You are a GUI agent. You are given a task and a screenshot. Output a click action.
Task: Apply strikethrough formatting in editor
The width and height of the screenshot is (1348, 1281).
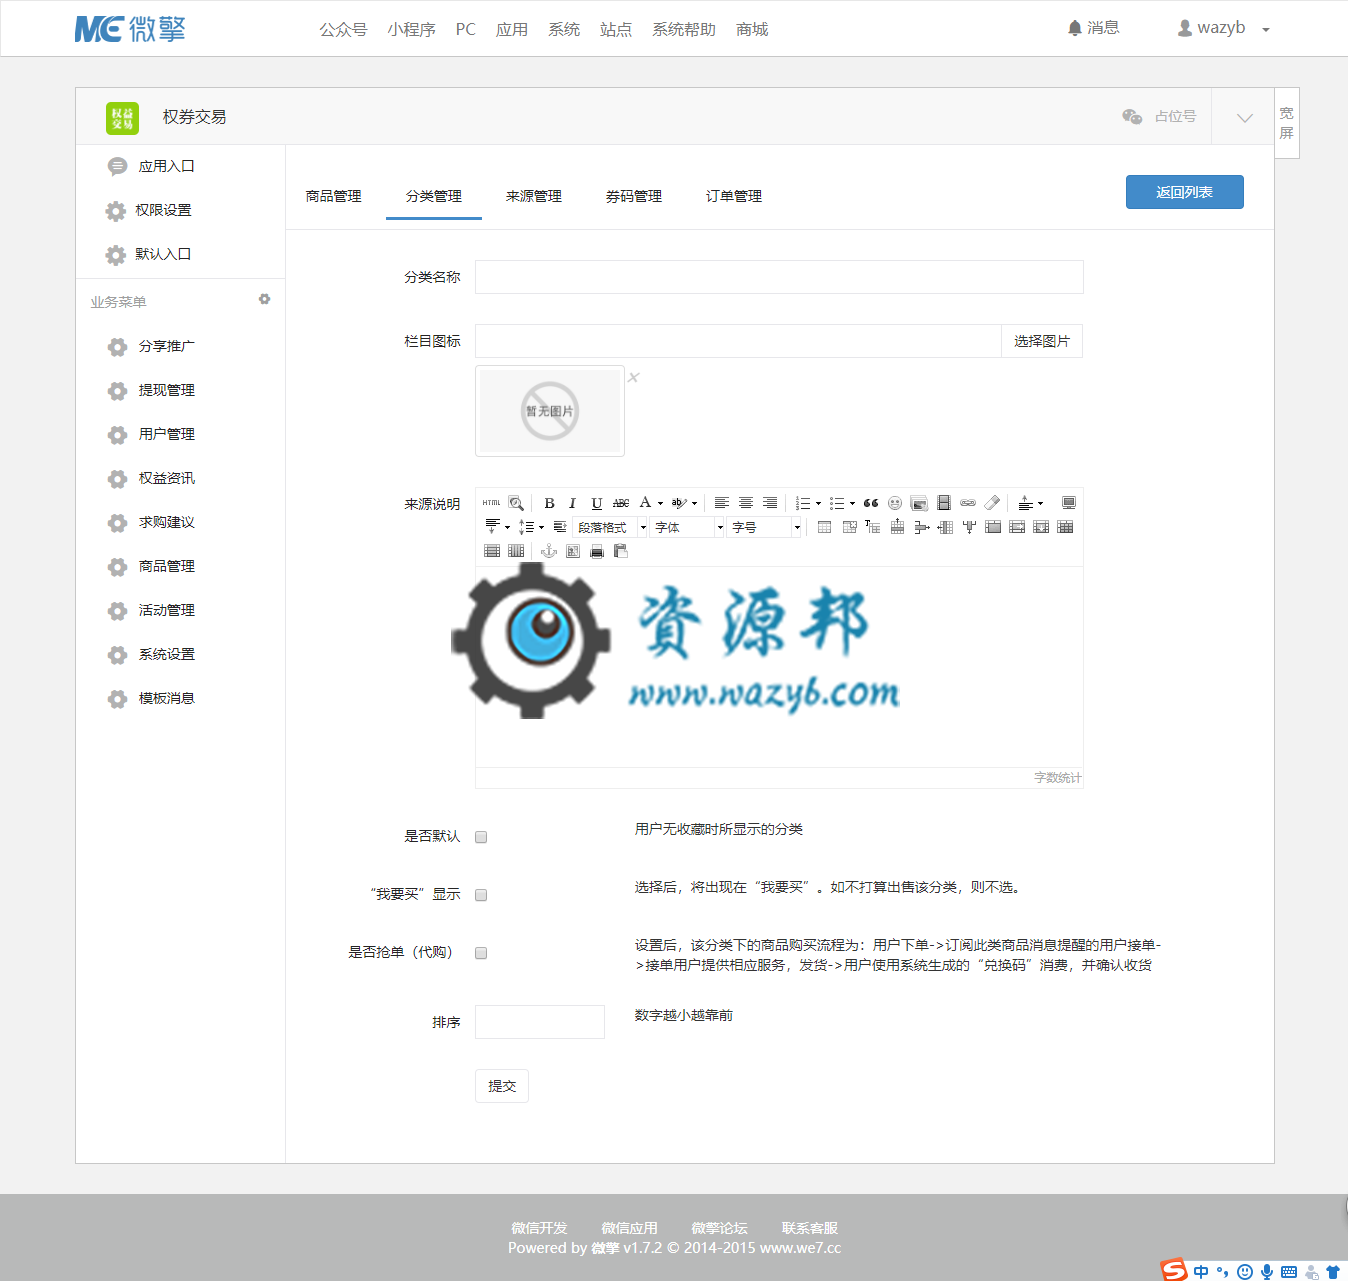(621, 503)
